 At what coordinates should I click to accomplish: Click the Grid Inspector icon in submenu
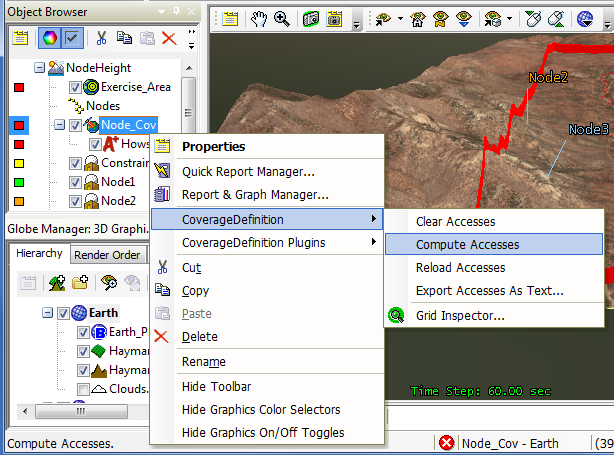[397, 316]
